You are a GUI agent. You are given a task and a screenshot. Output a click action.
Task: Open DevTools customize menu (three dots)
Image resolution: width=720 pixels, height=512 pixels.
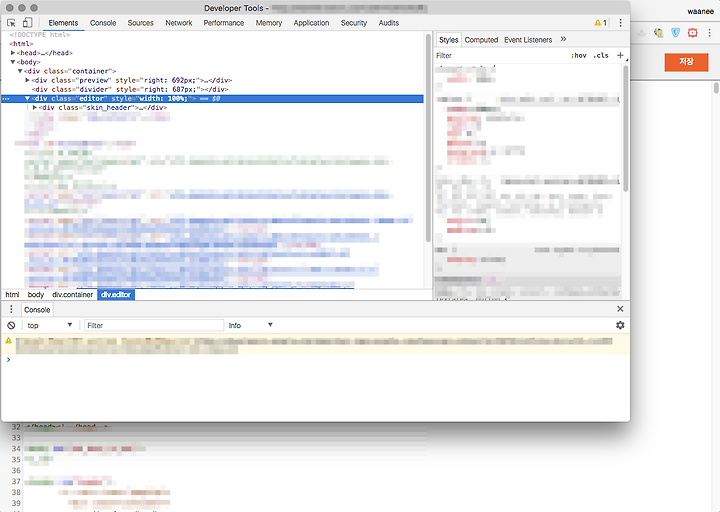coord(620,23)
